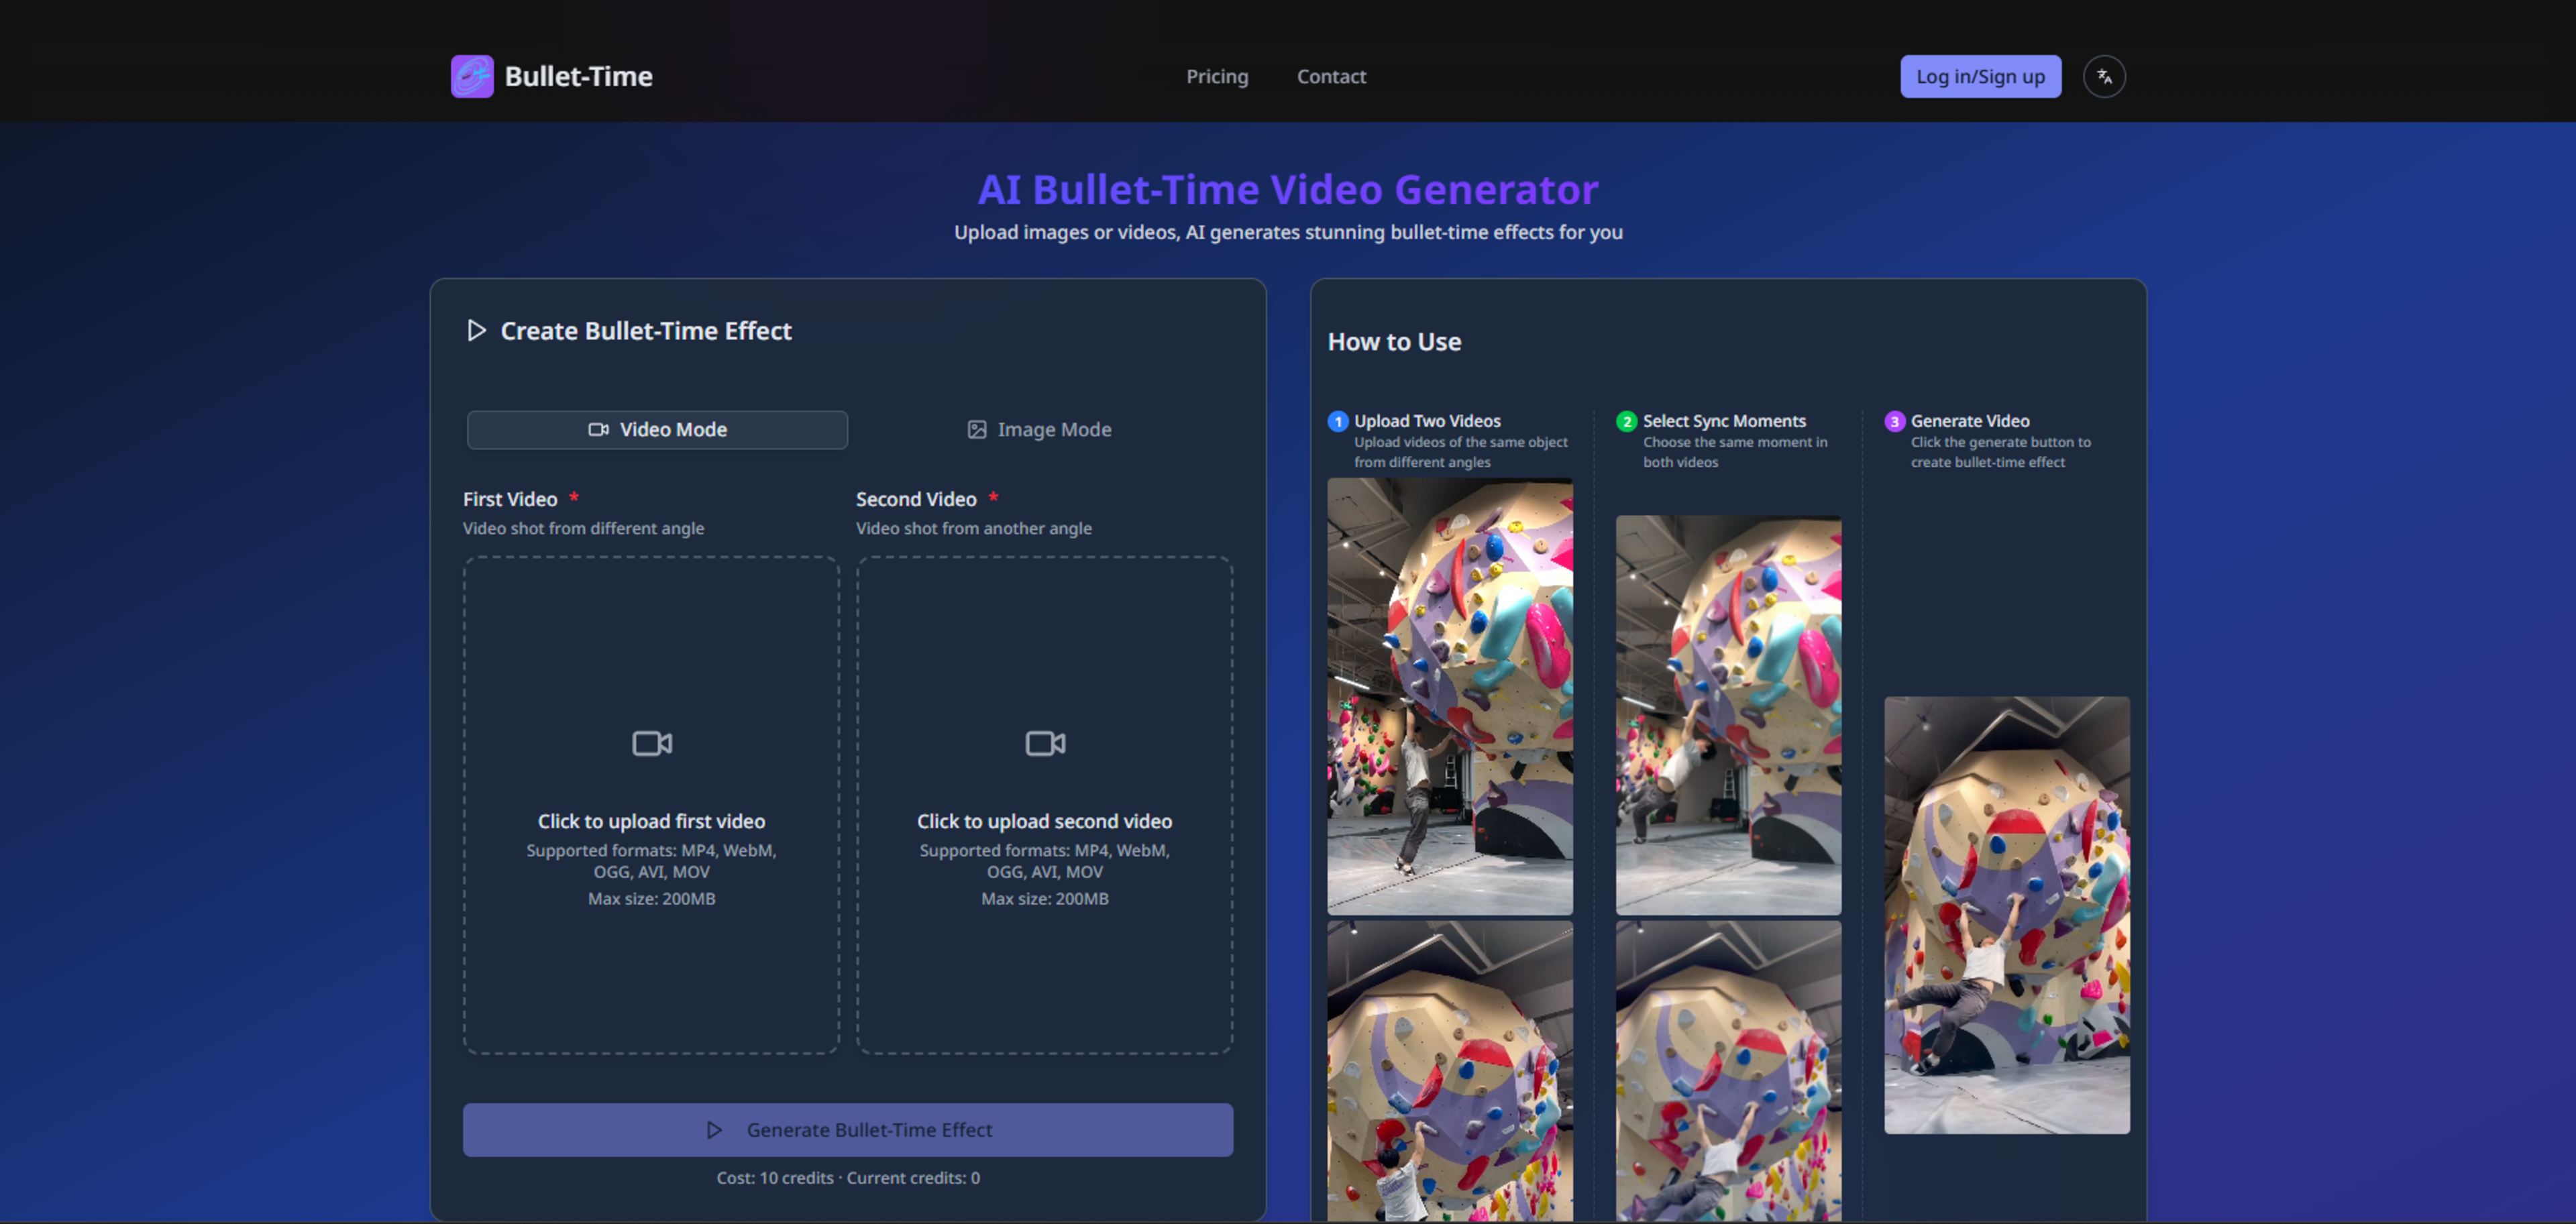The width and height of the screenshot is (2576, 1224).
Task: Open the top Upload Two Videos example thumbnail
Action: coord(1449,696)
